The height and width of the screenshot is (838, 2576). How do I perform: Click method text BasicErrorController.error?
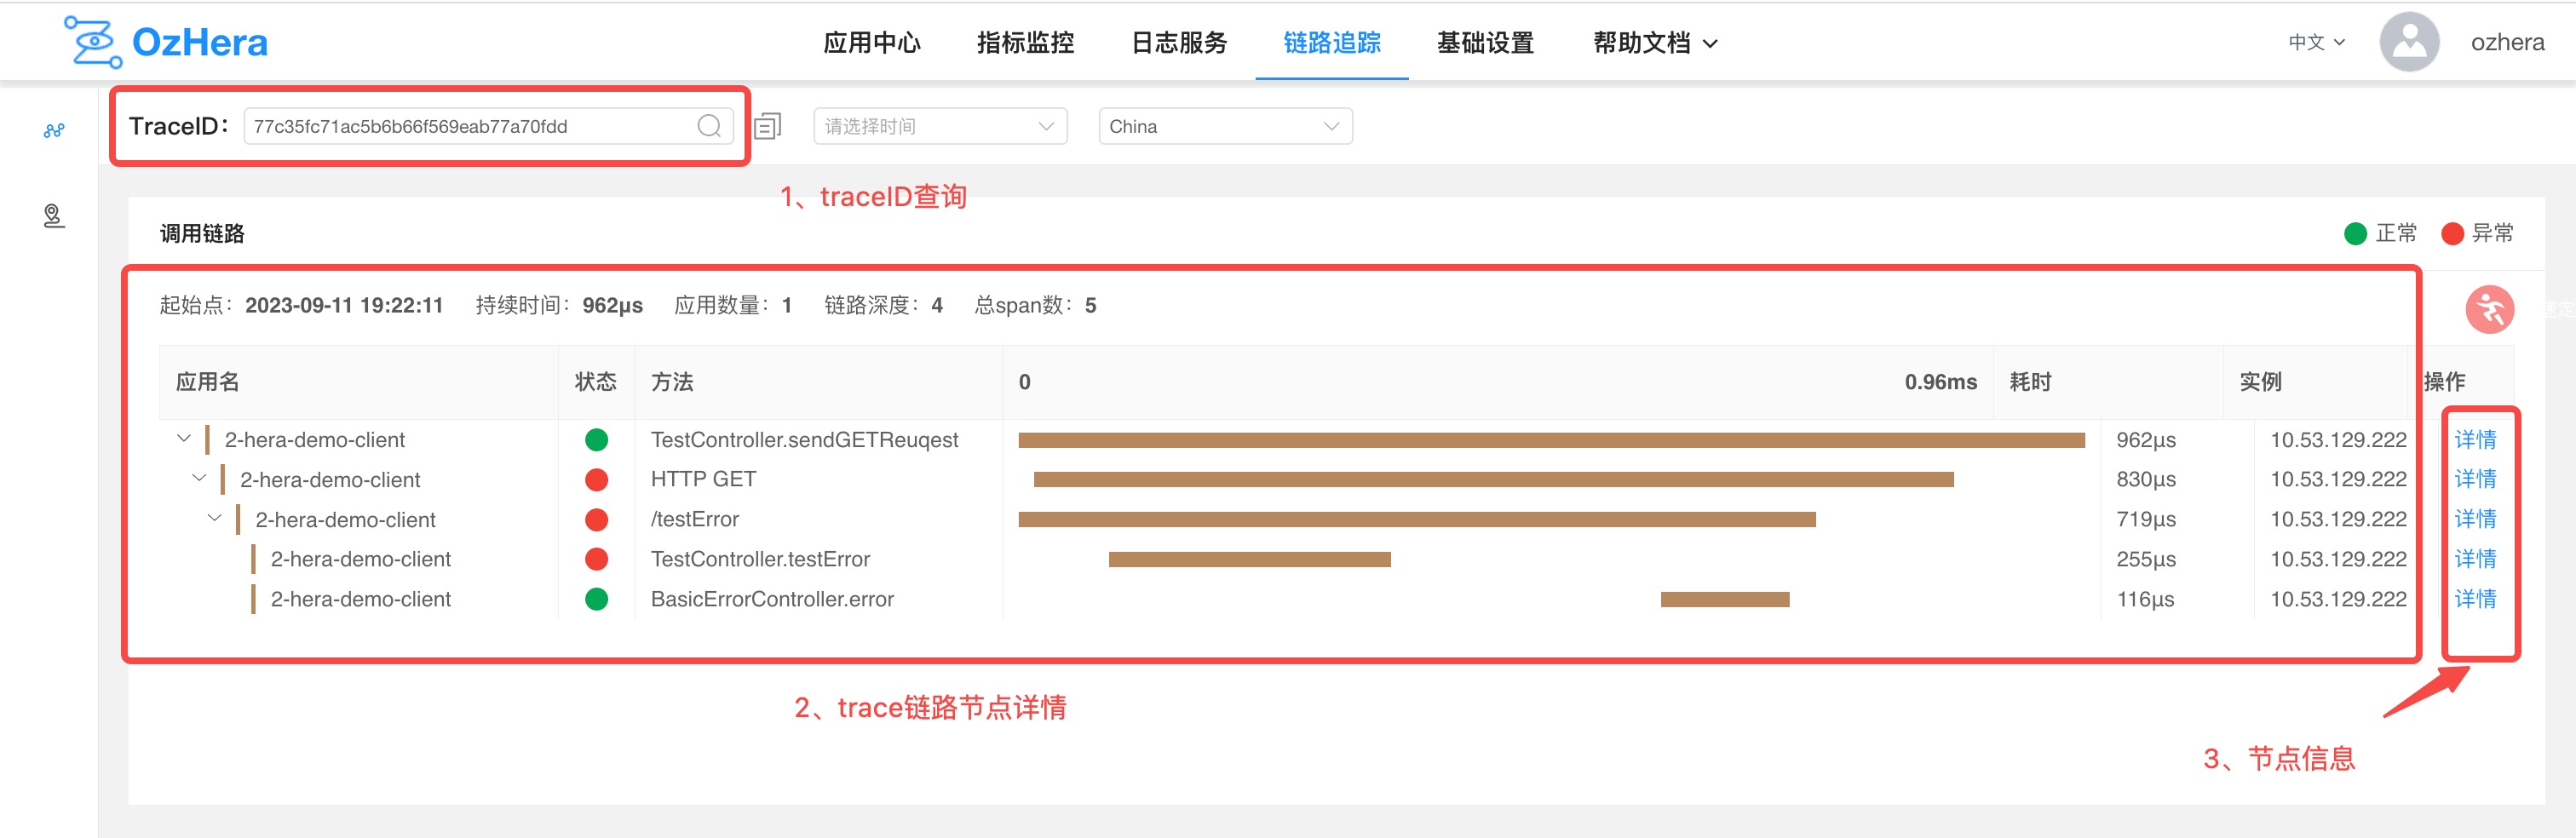click(x=772, y=599)
